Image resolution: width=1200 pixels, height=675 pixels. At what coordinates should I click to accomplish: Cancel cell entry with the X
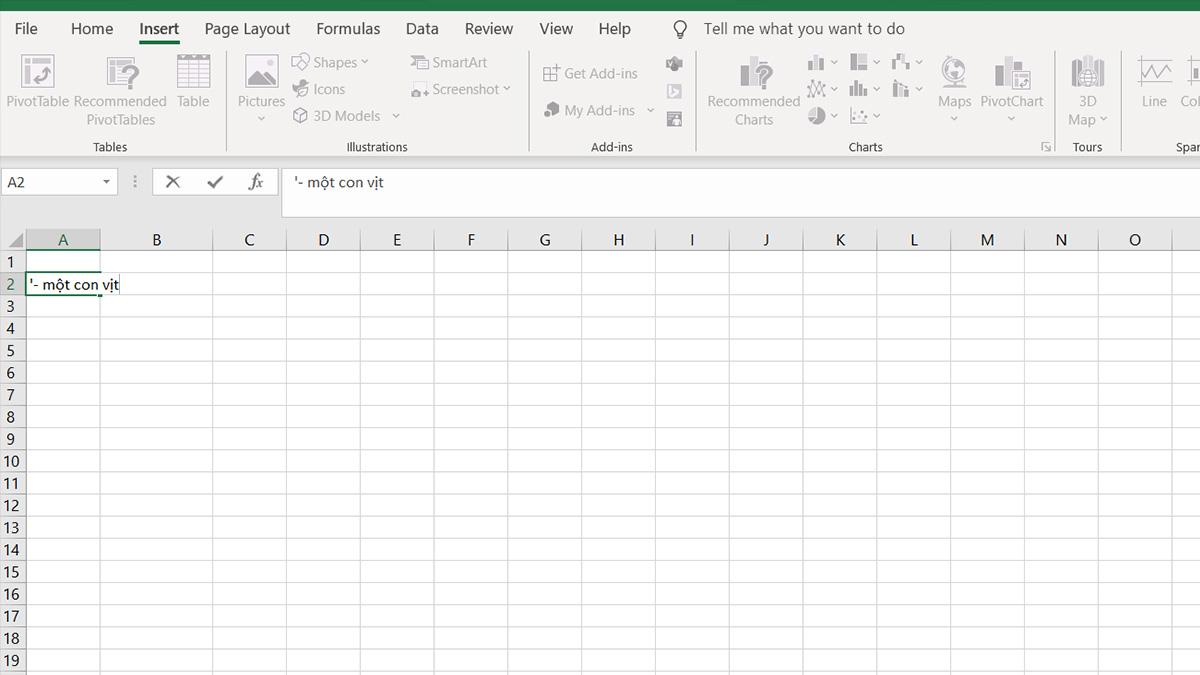coord(172,181)
